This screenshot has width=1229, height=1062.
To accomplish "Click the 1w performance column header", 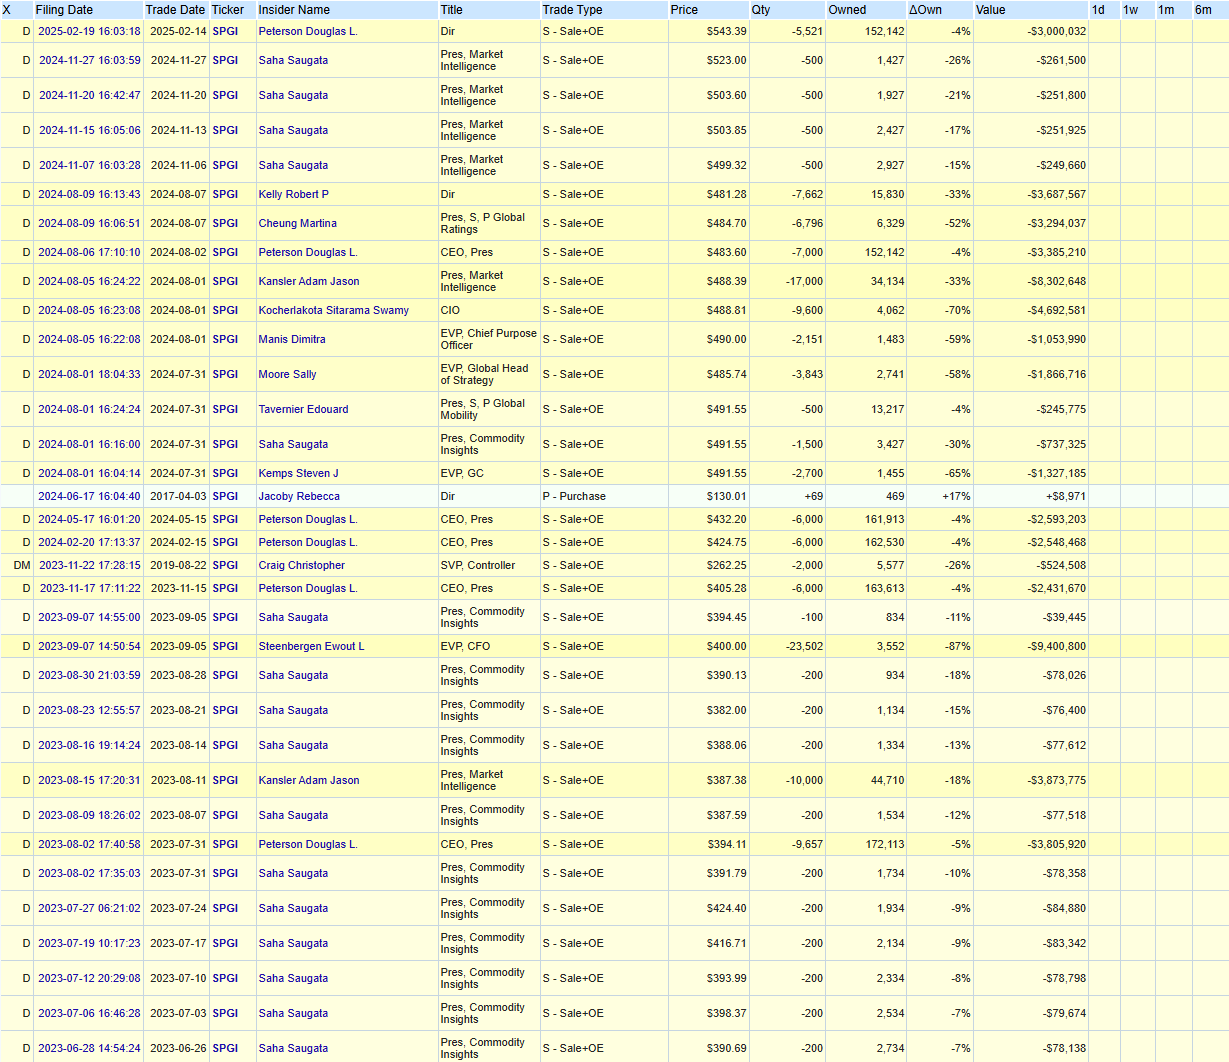I will click(1131, 10).
